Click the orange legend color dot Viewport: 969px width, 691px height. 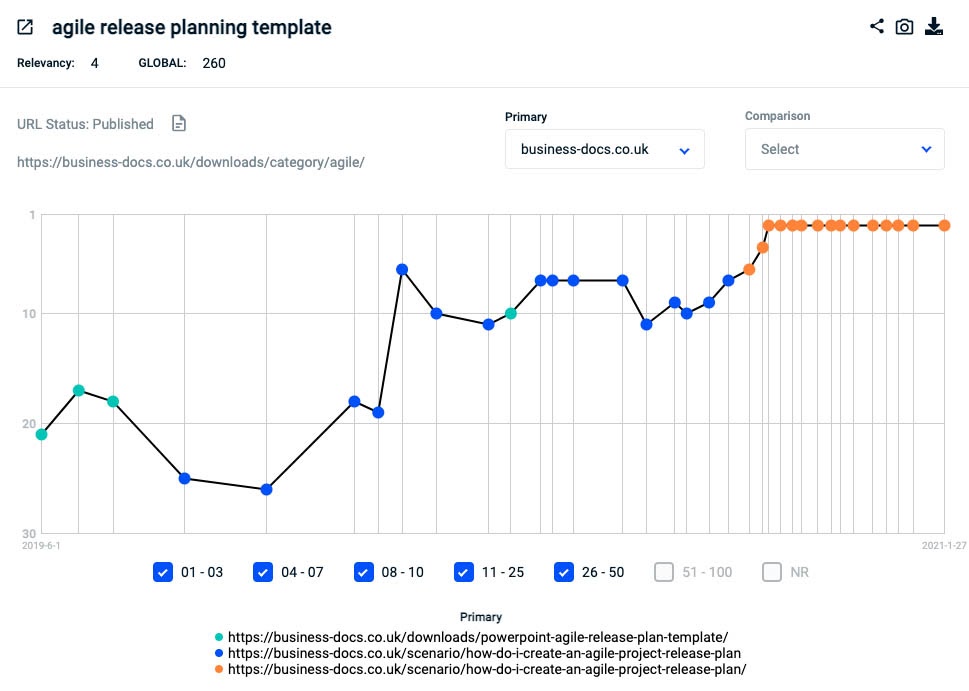click(x=220, y=669)
